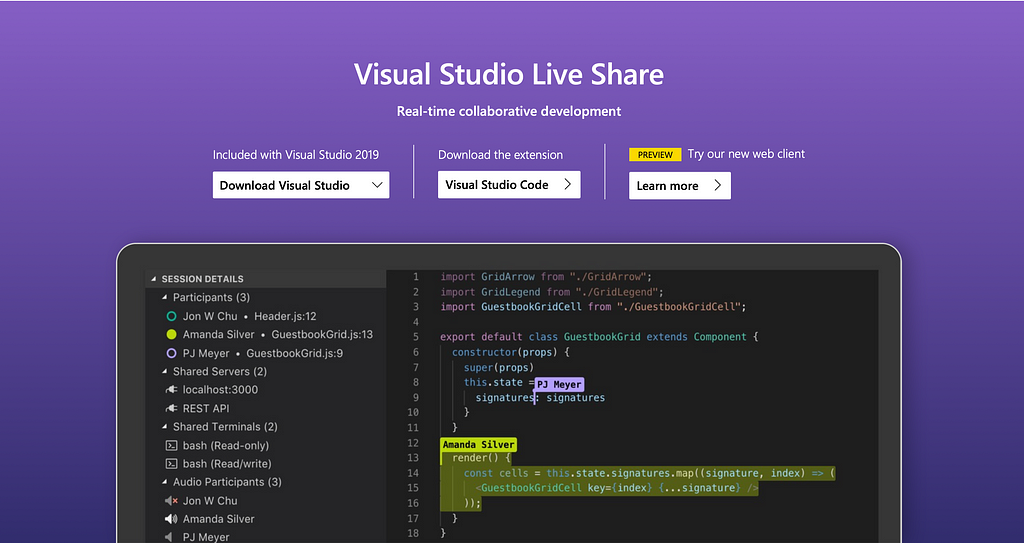
Task: Click the yellow PREVIEW badge
Action: coord(655,155)
